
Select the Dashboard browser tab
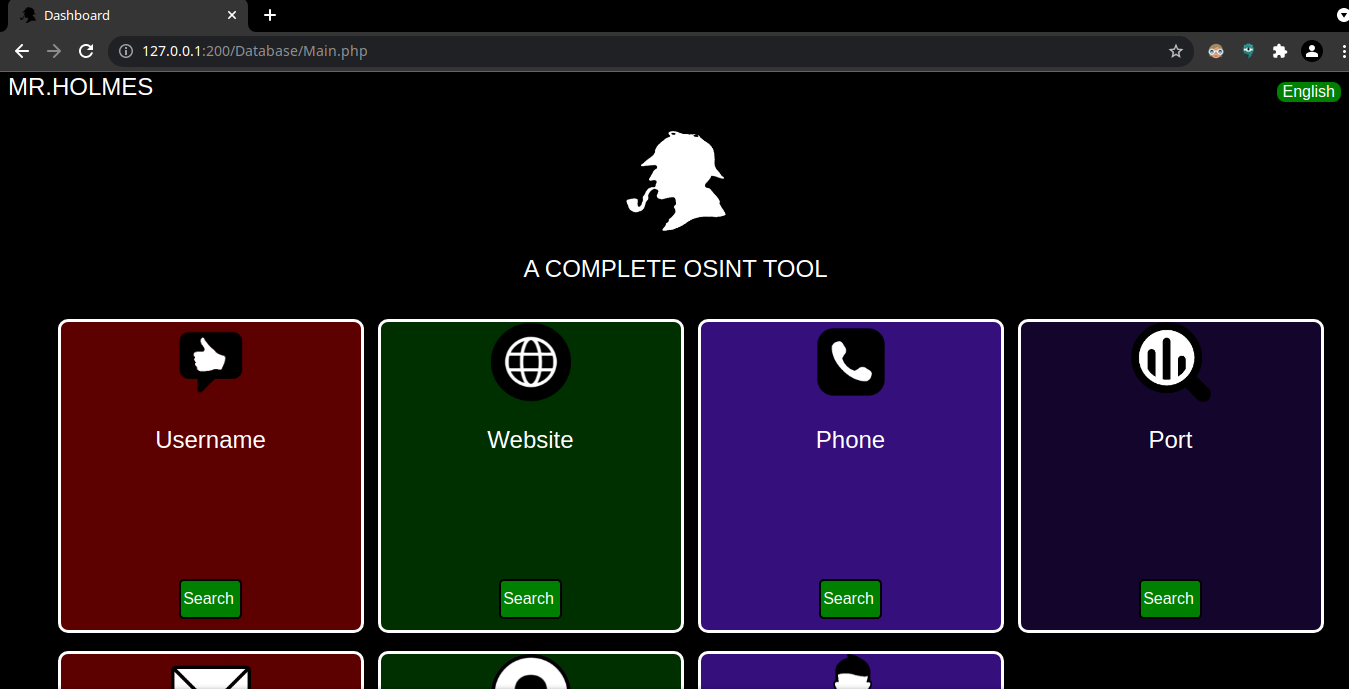(x=128, y=15)
